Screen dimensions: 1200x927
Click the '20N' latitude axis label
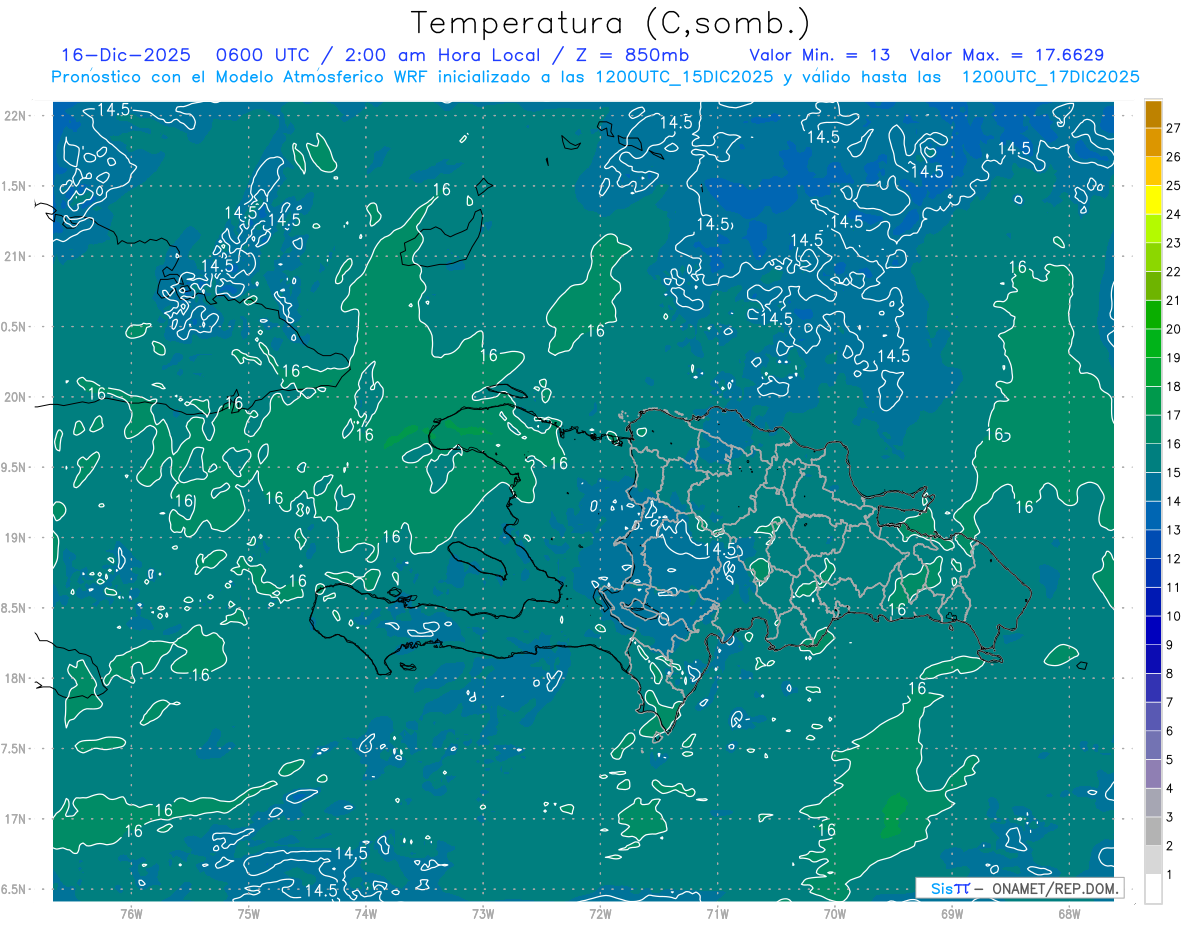pos(16,397)
